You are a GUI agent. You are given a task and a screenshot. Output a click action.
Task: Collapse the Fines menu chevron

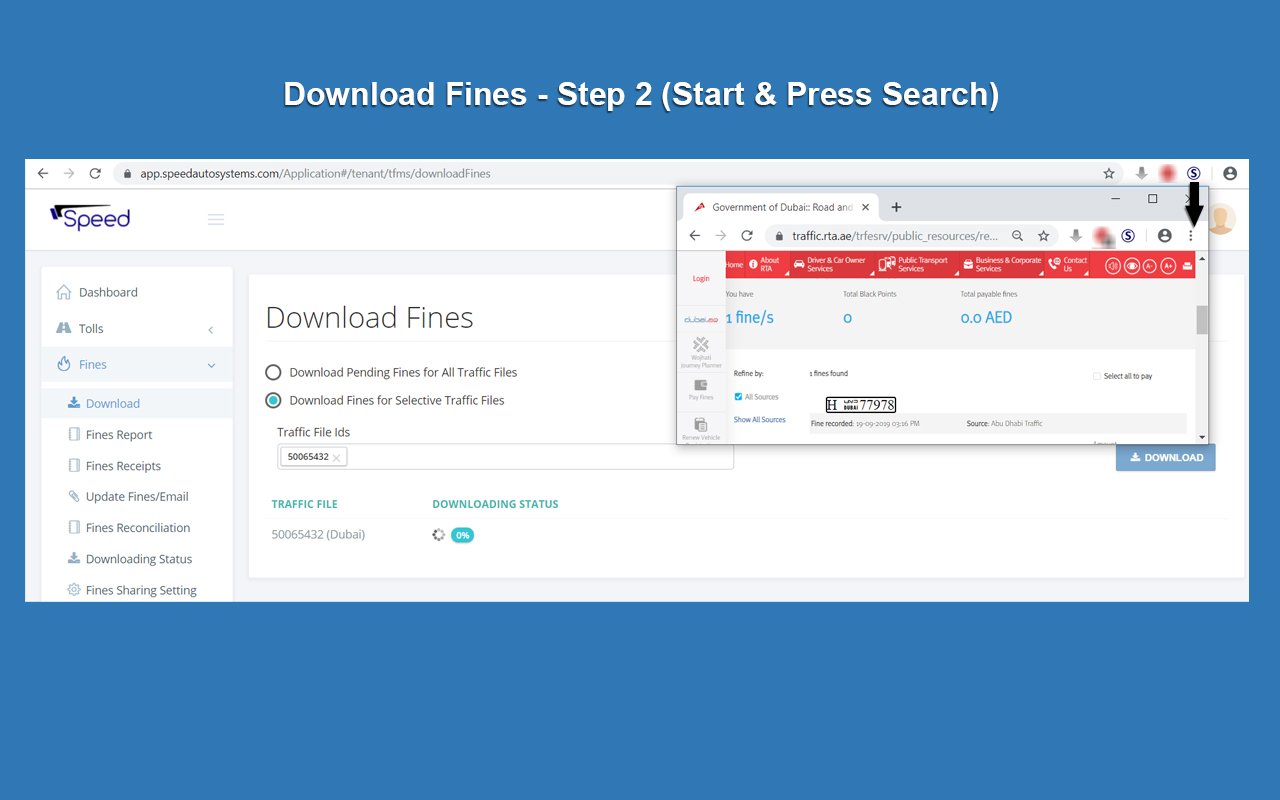click(211, 365)
